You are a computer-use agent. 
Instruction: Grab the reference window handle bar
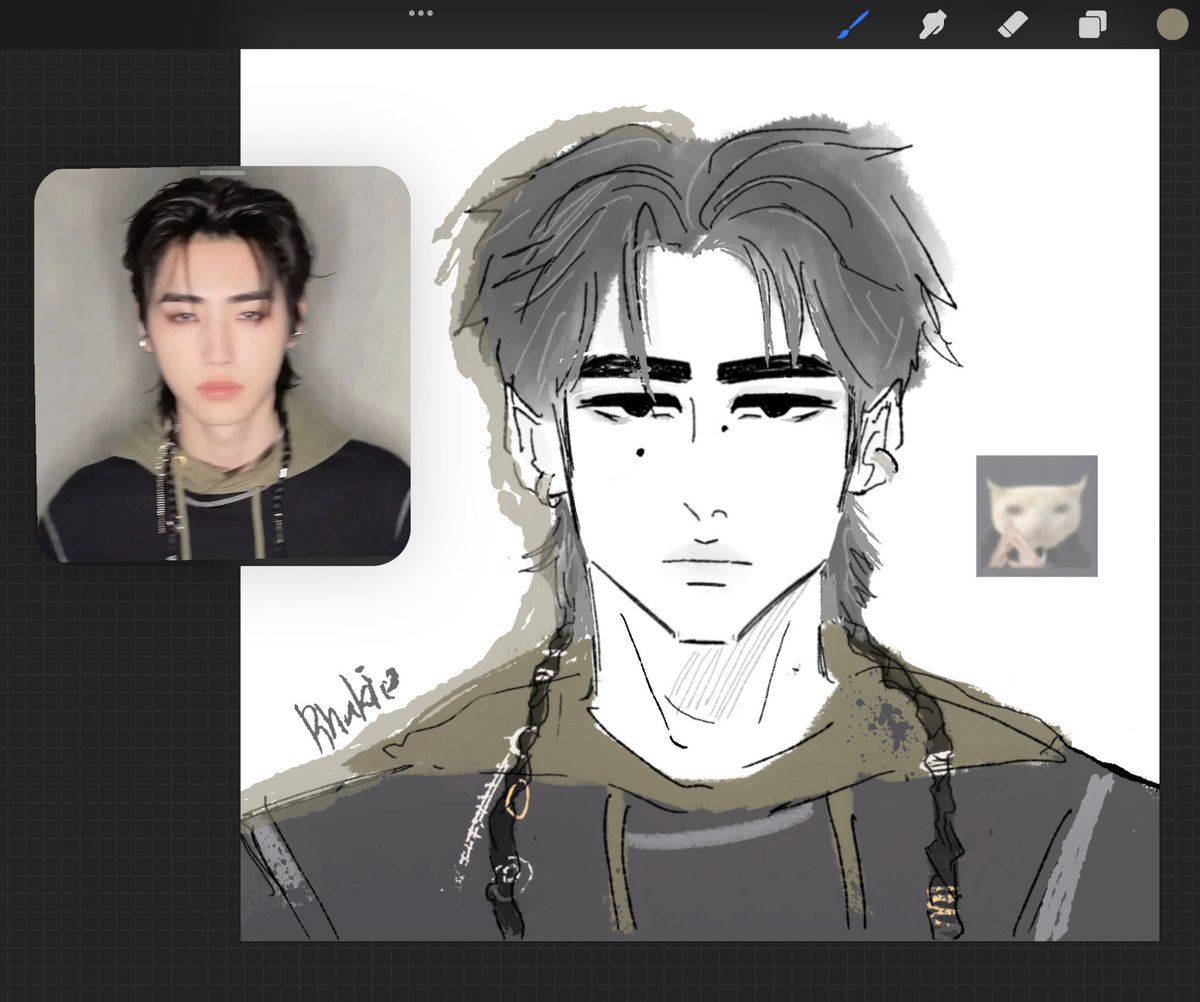coord(222,173)
